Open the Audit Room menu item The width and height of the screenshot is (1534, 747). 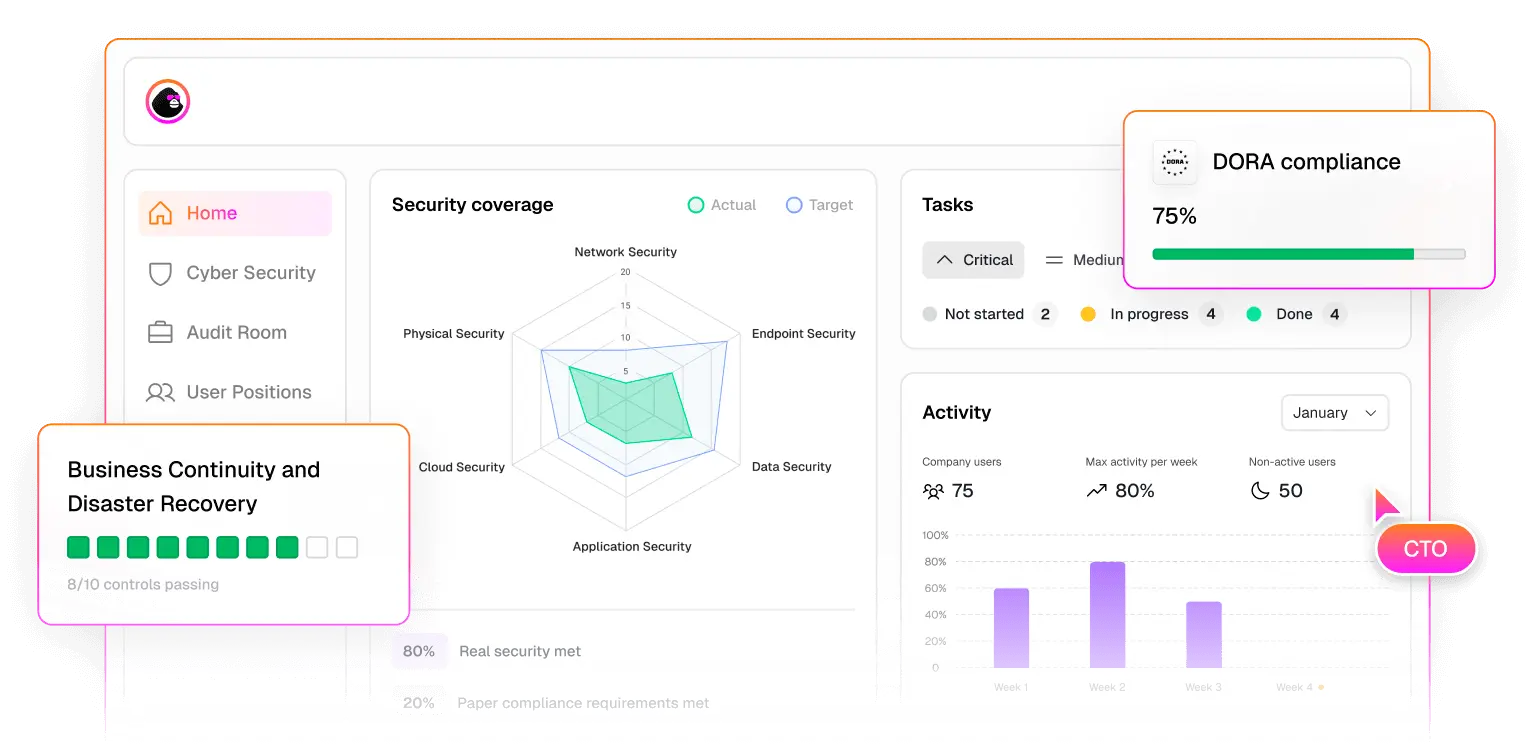click(x=236, y=333)
